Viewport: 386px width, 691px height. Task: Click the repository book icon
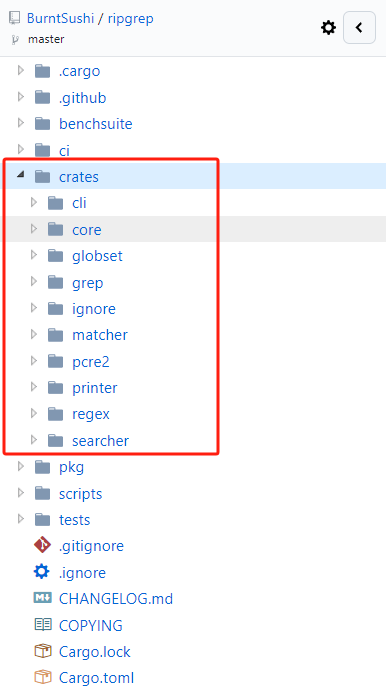tap(15, 19)
